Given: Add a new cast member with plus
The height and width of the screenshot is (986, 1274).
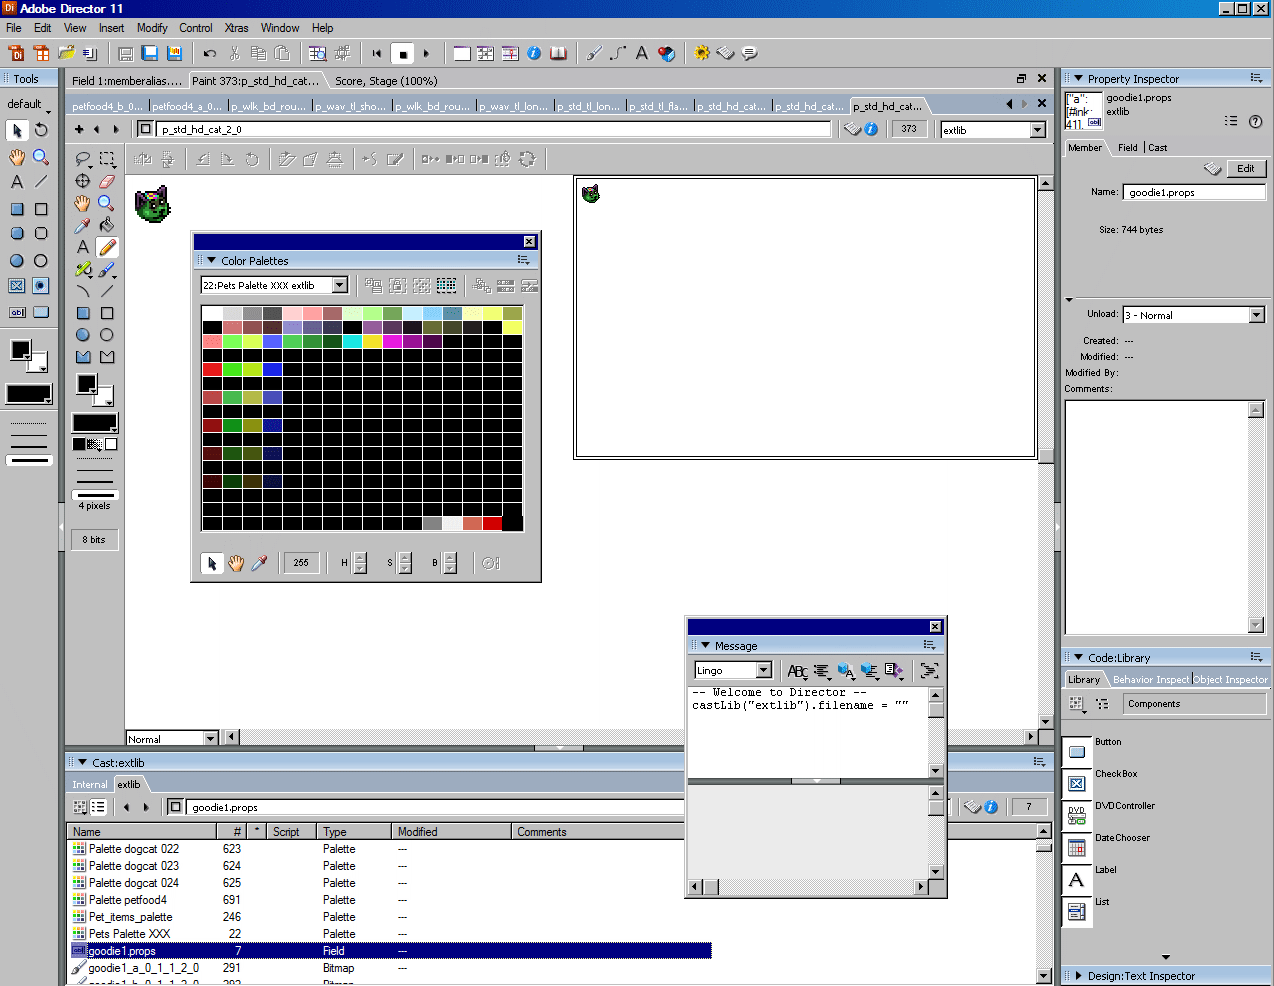Looking at the screenshot, I should tap(79, 129).
